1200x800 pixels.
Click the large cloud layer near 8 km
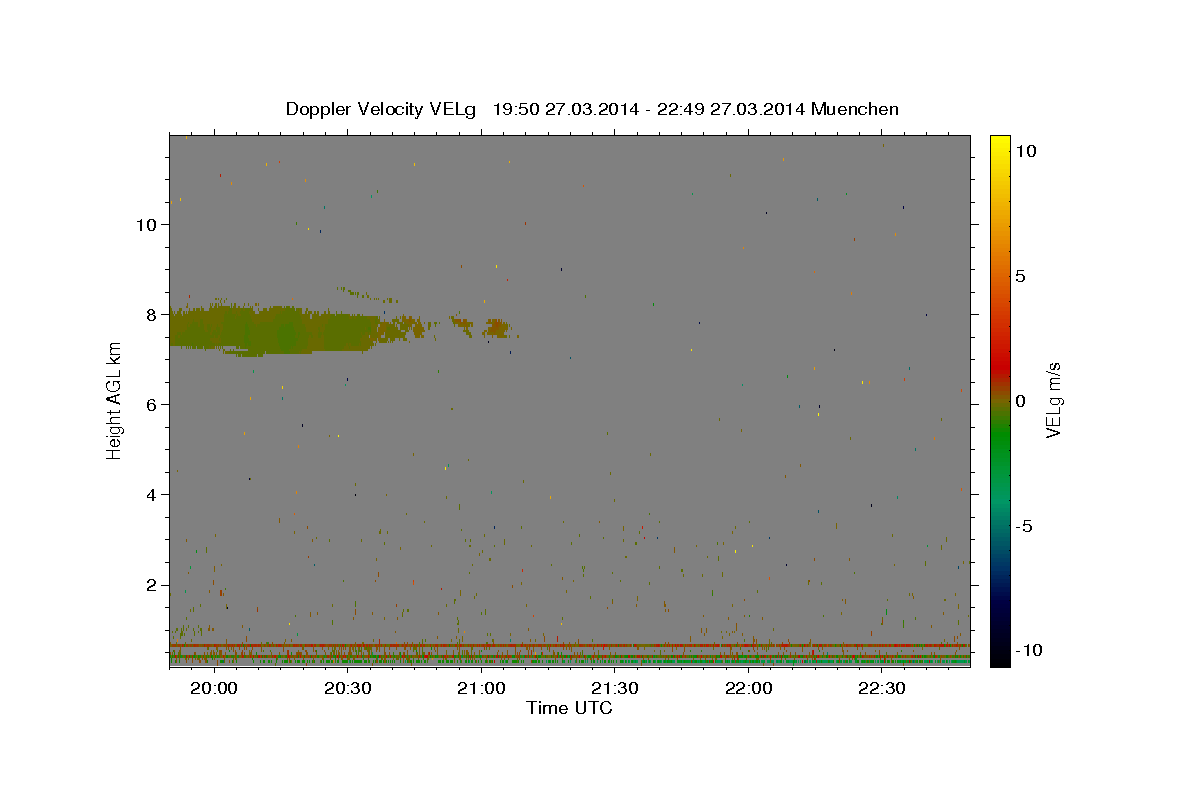pos(272,329)
